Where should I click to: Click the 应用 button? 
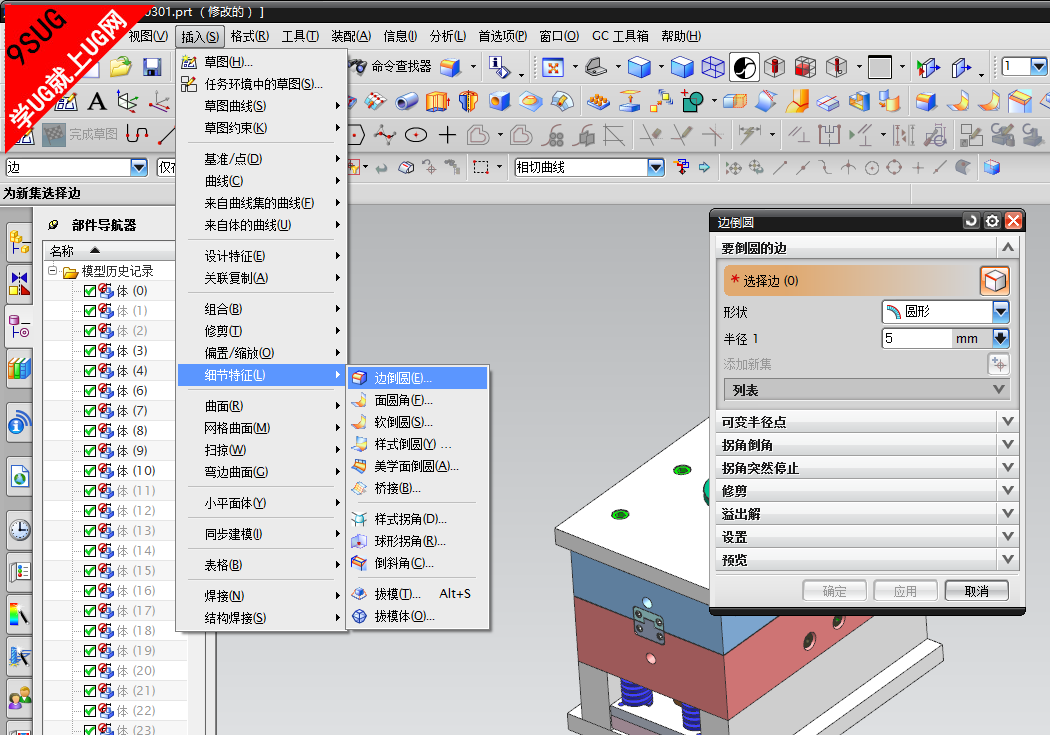point(905,591)
